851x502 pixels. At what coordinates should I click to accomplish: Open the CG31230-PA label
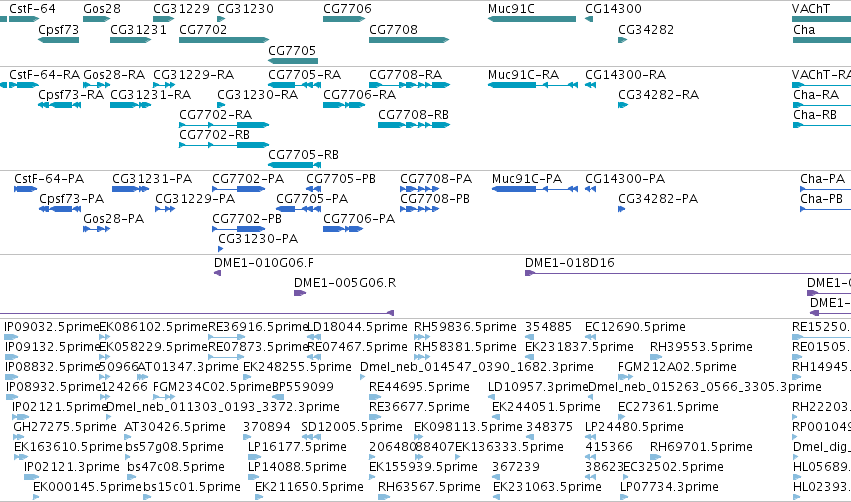[258, 239]
